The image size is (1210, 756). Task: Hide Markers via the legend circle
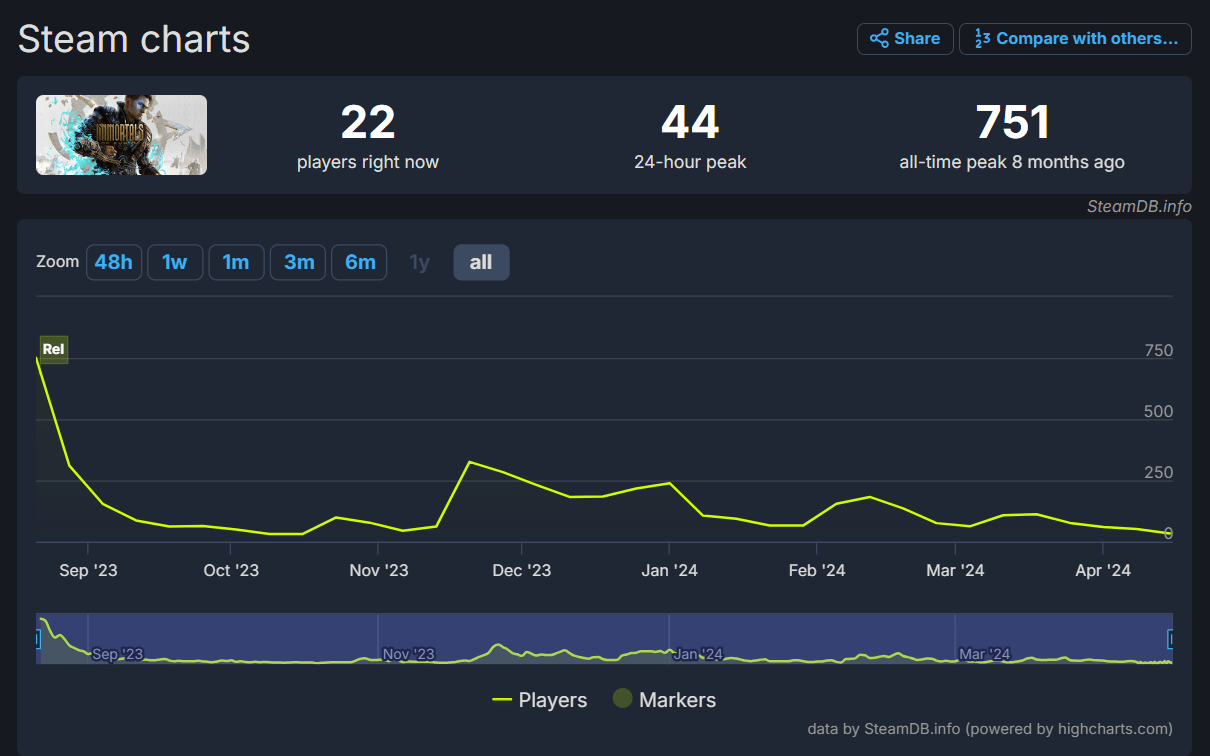tap(623, 699)
